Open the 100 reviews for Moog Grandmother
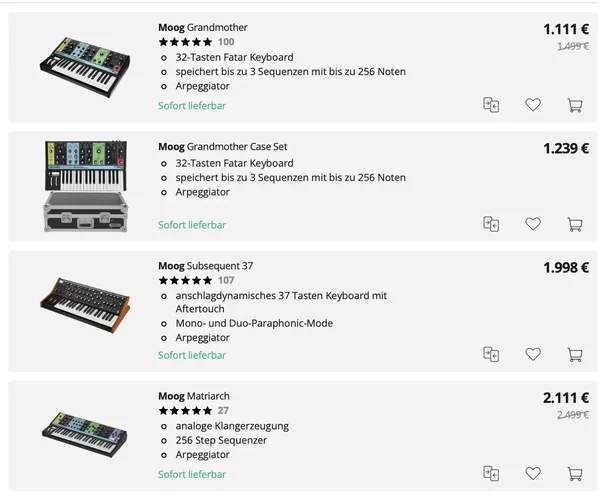The width and height of the screenshot is (606, 500). coord(226,42)
